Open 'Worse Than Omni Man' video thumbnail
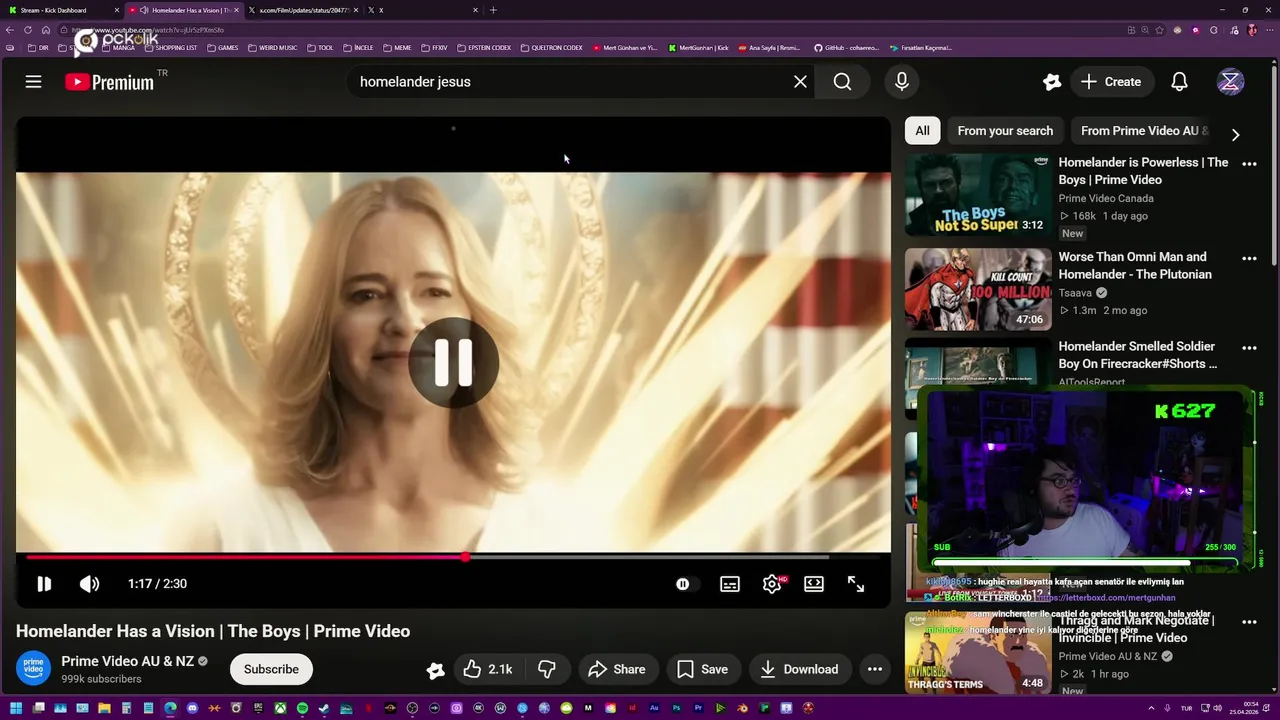1280x720 pixels. (978, 289)
